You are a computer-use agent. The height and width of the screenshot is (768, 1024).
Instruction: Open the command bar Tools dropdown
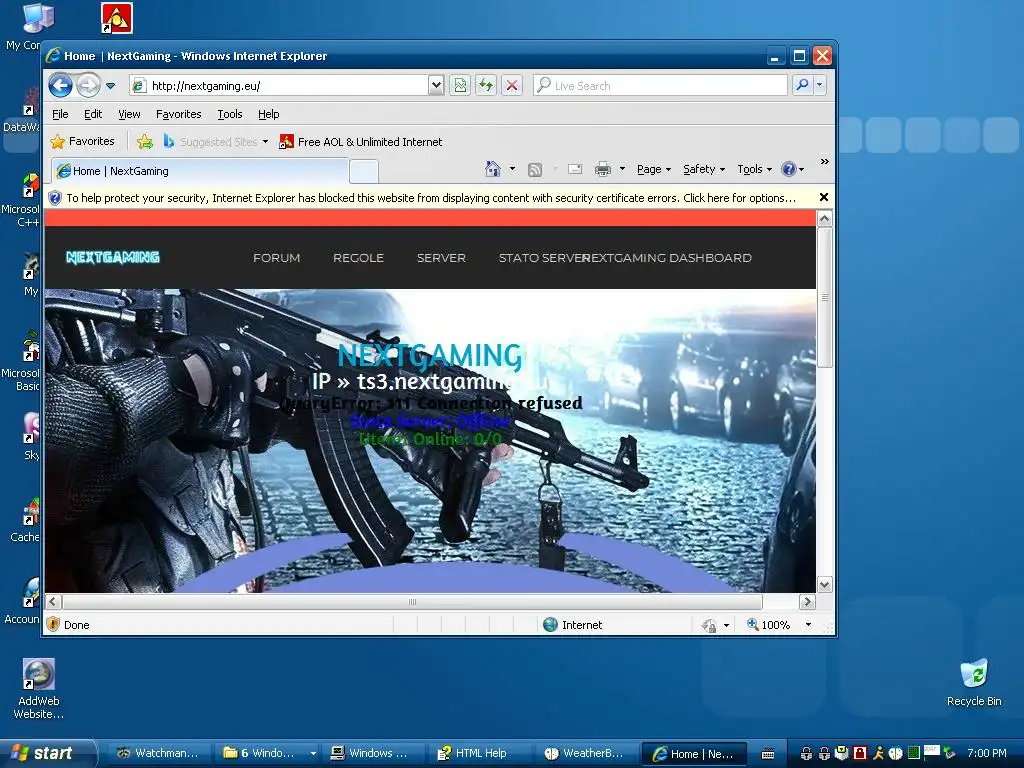coord(755,169)
